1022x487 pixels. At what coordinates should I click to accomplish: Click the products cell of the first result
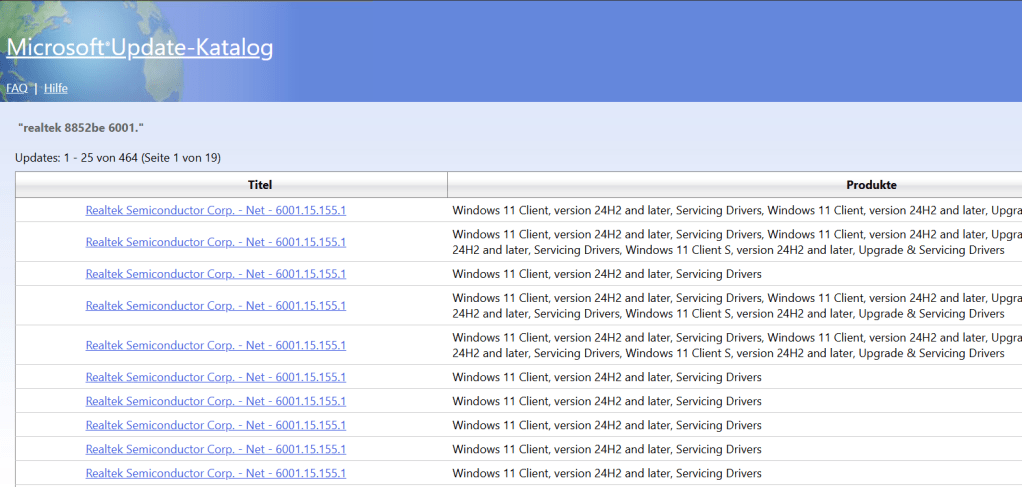[x=735, y=210]
